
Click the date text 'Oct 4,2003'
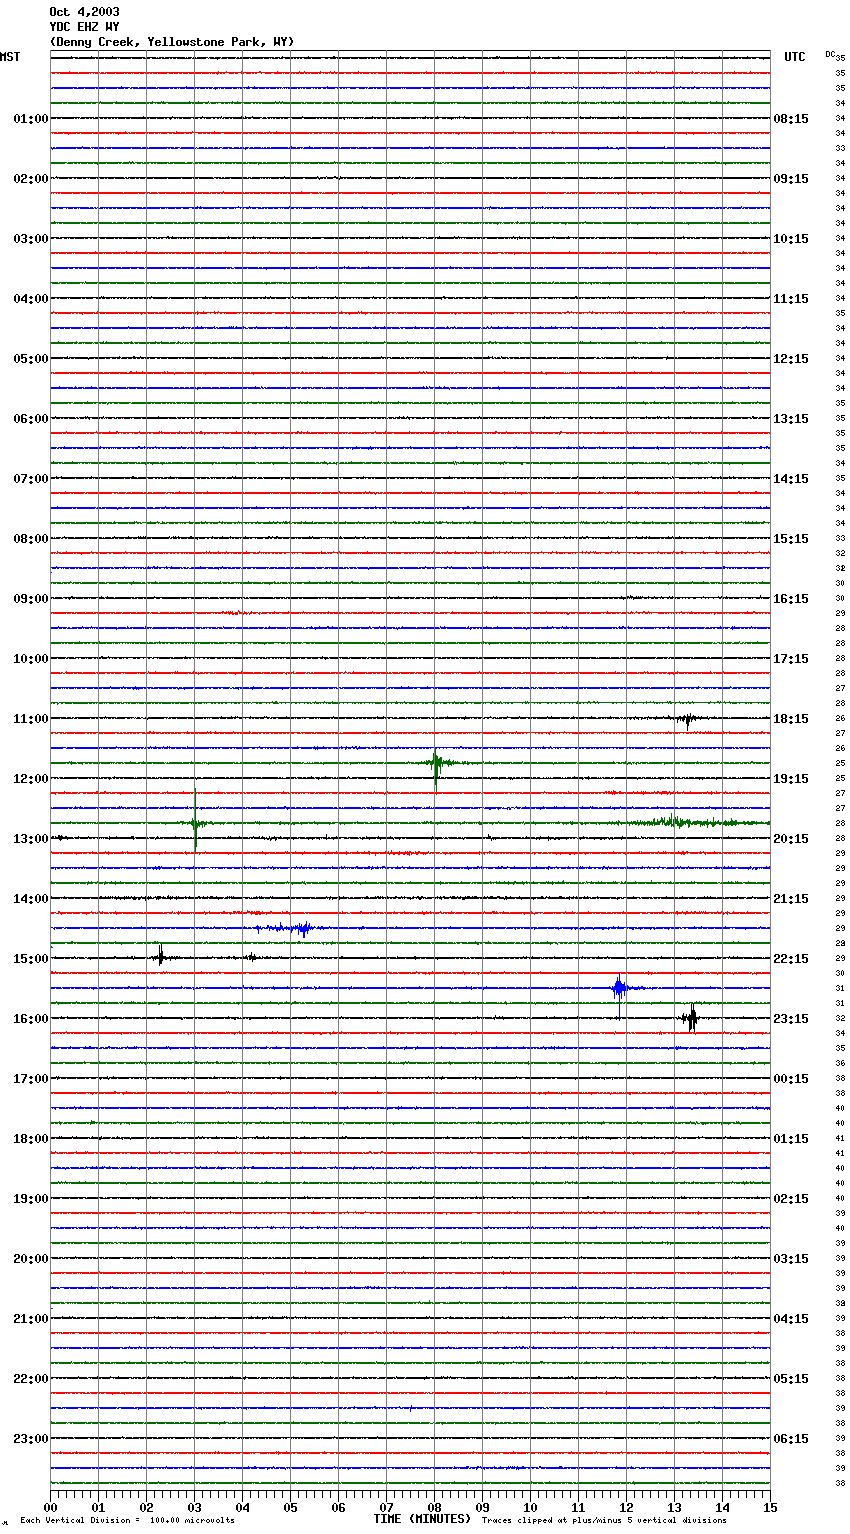click(84, 12)
